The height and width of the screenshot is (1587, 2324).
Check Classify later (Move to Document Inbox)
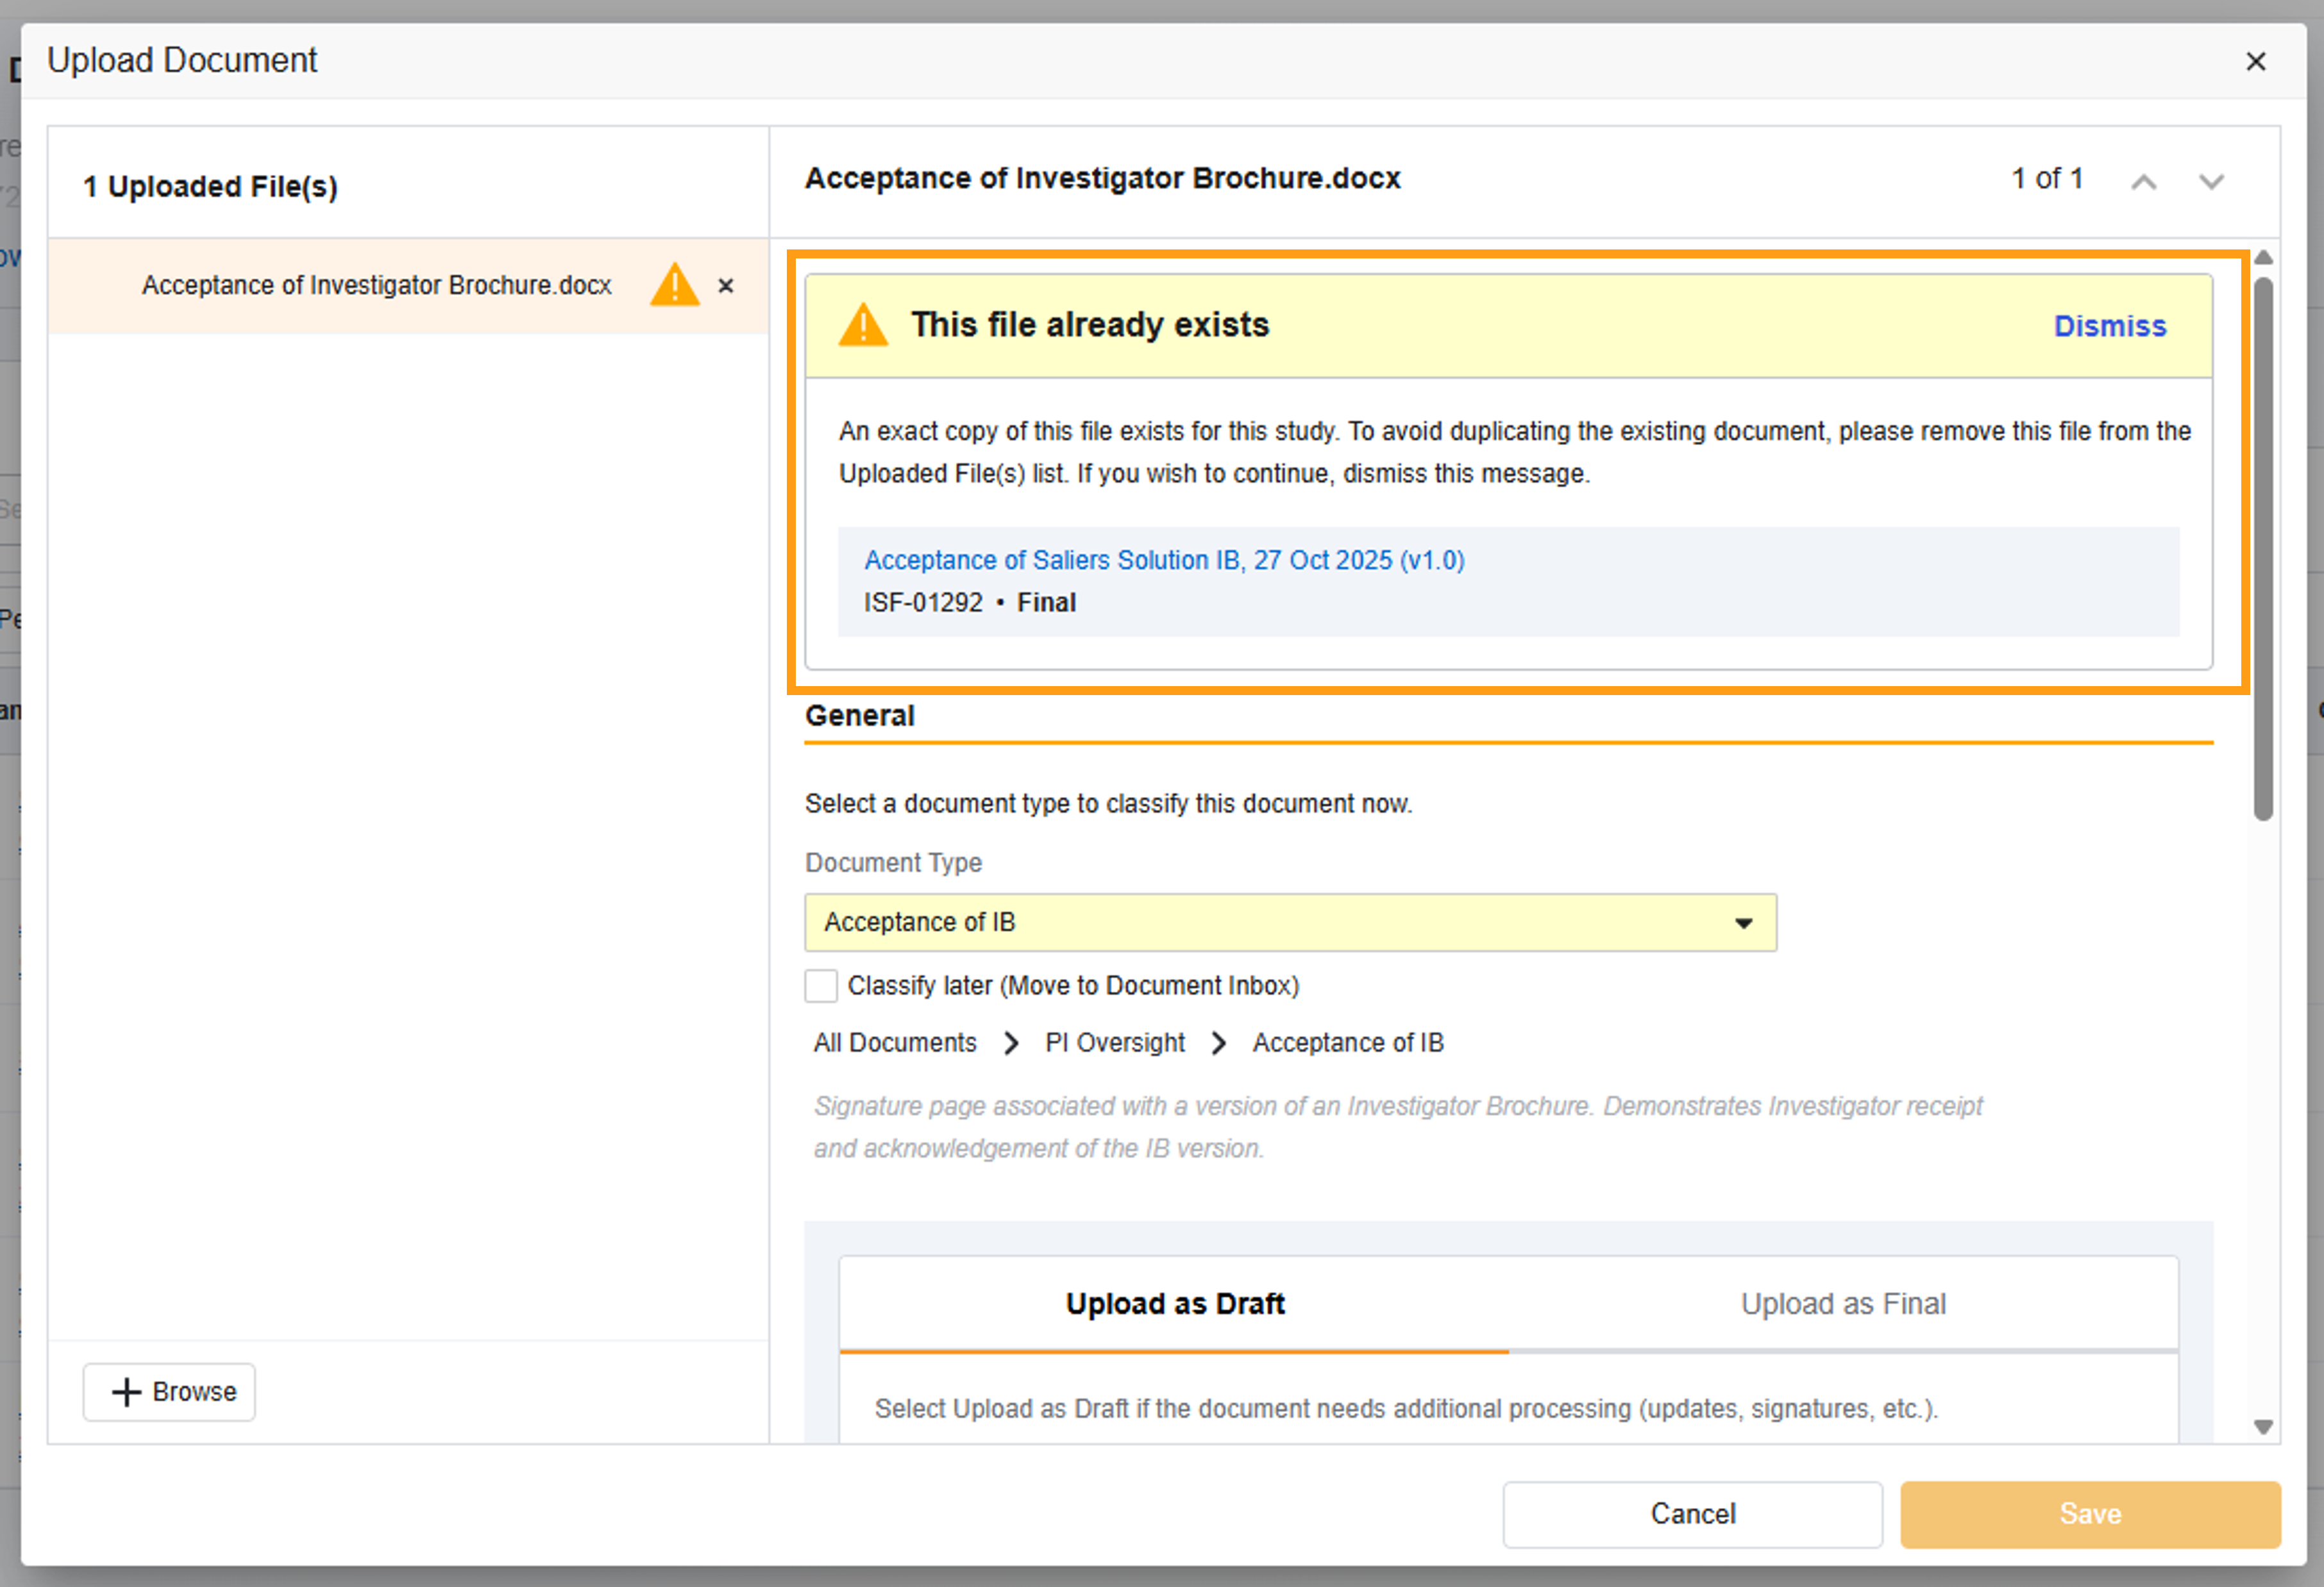(821, 986)
